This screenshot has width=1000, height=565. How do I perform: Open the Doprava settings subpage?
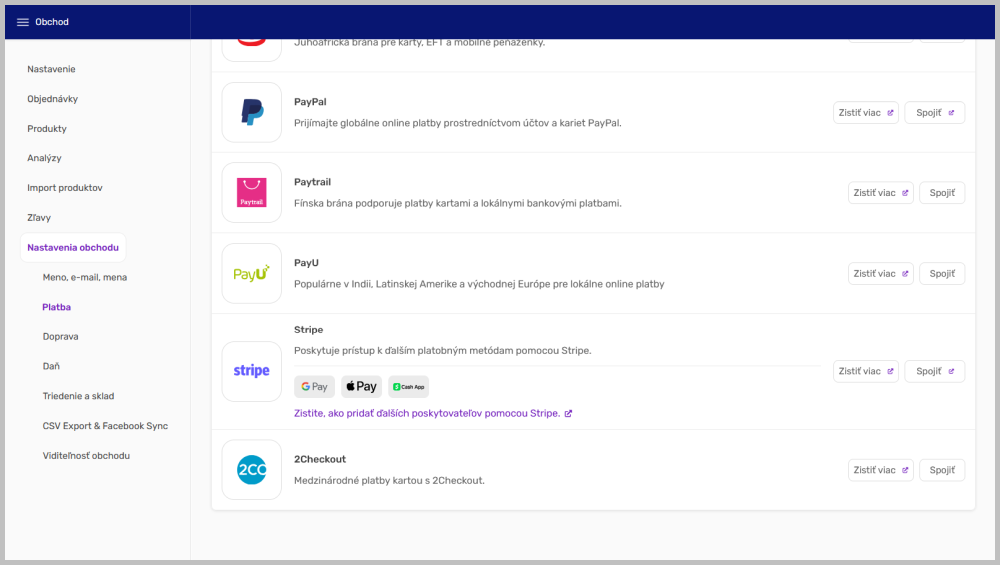tap(60, 337)
